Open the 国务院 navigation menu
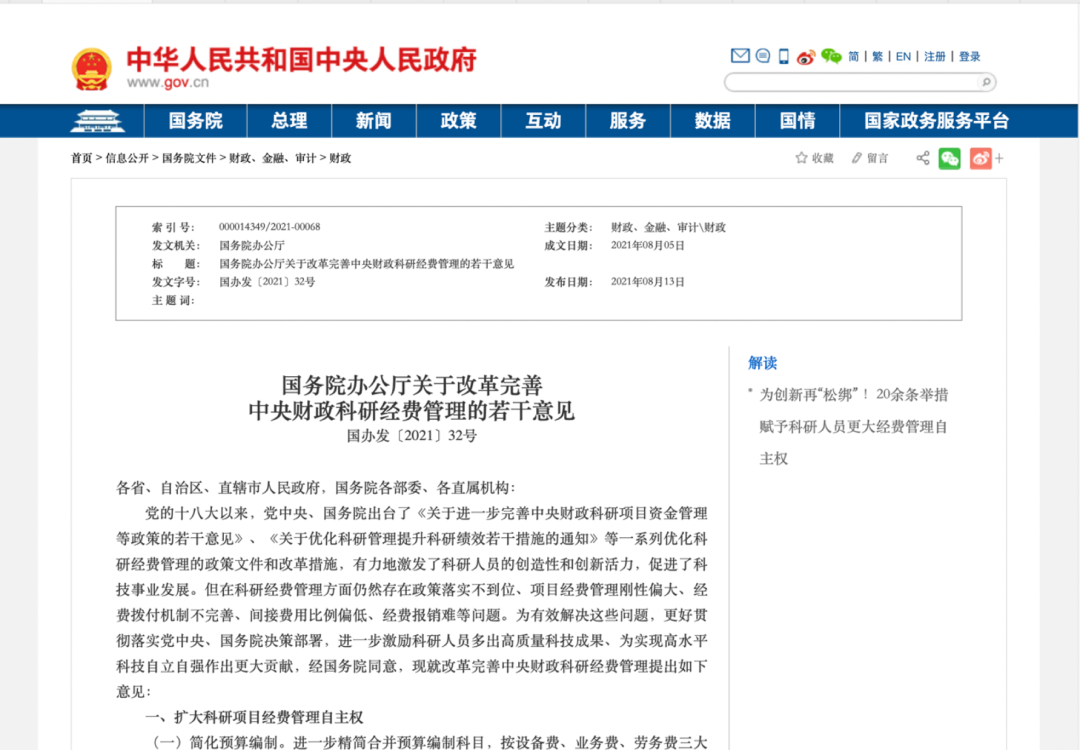Viewport: 1080px width, 750px height. (195, 121)
